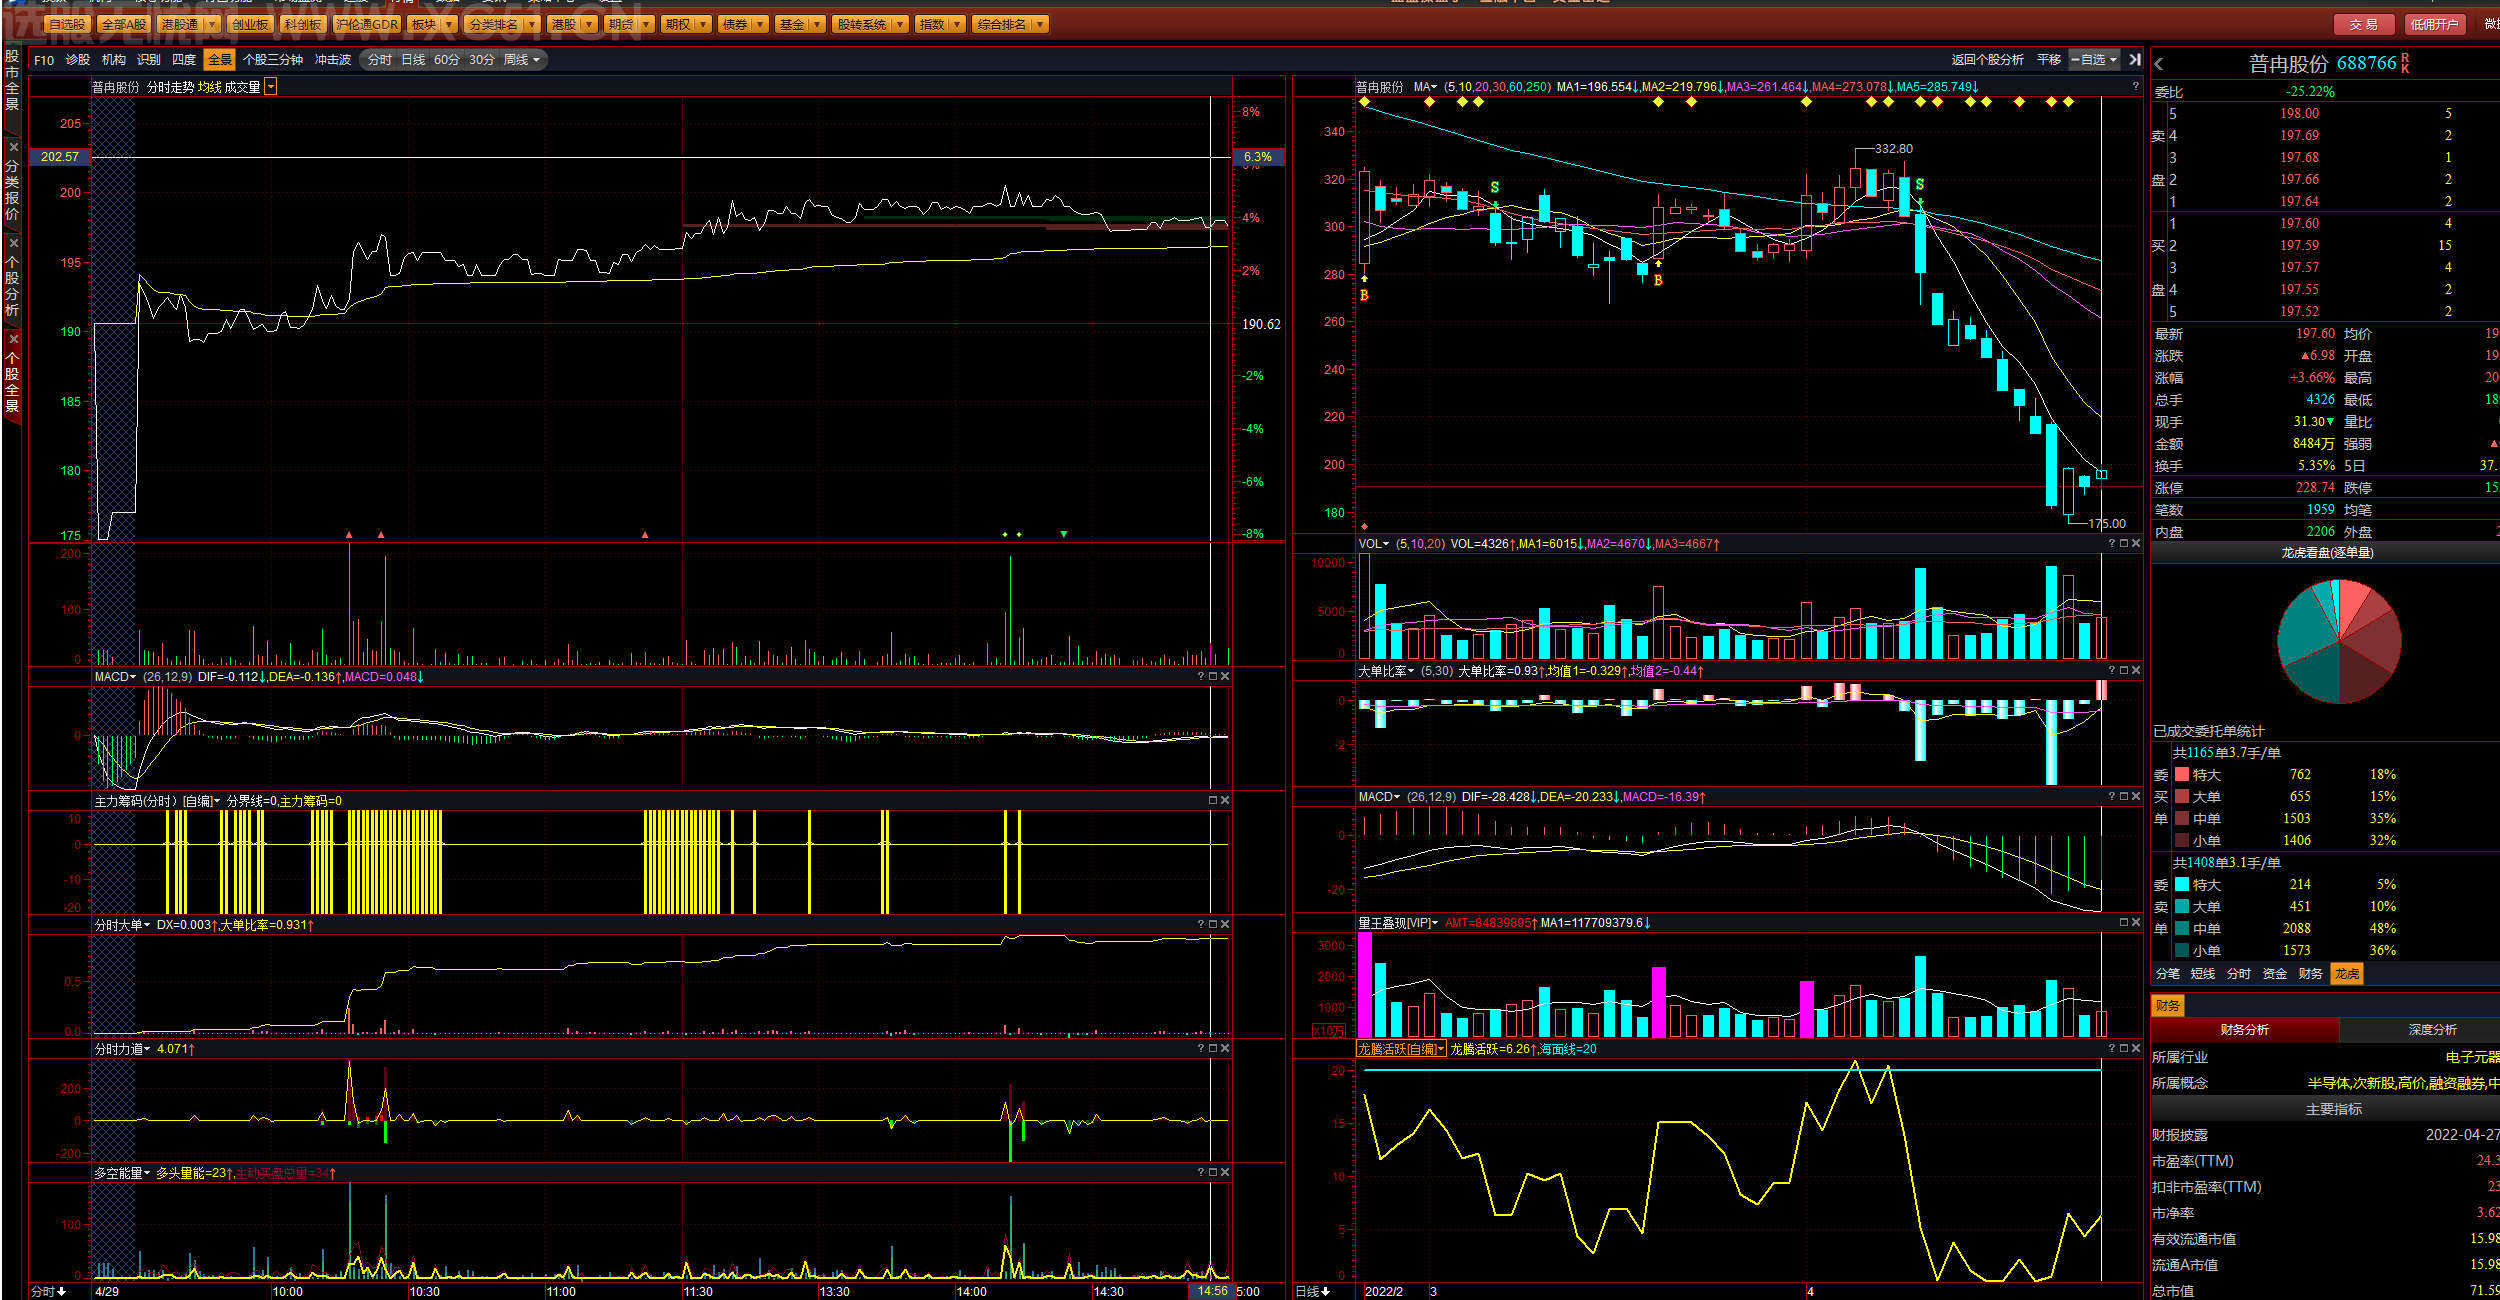2500x1300 pixels.
Task: Expand the 债券 dropdown arrow
Action: pyautogui.click(x=760, y=24)
